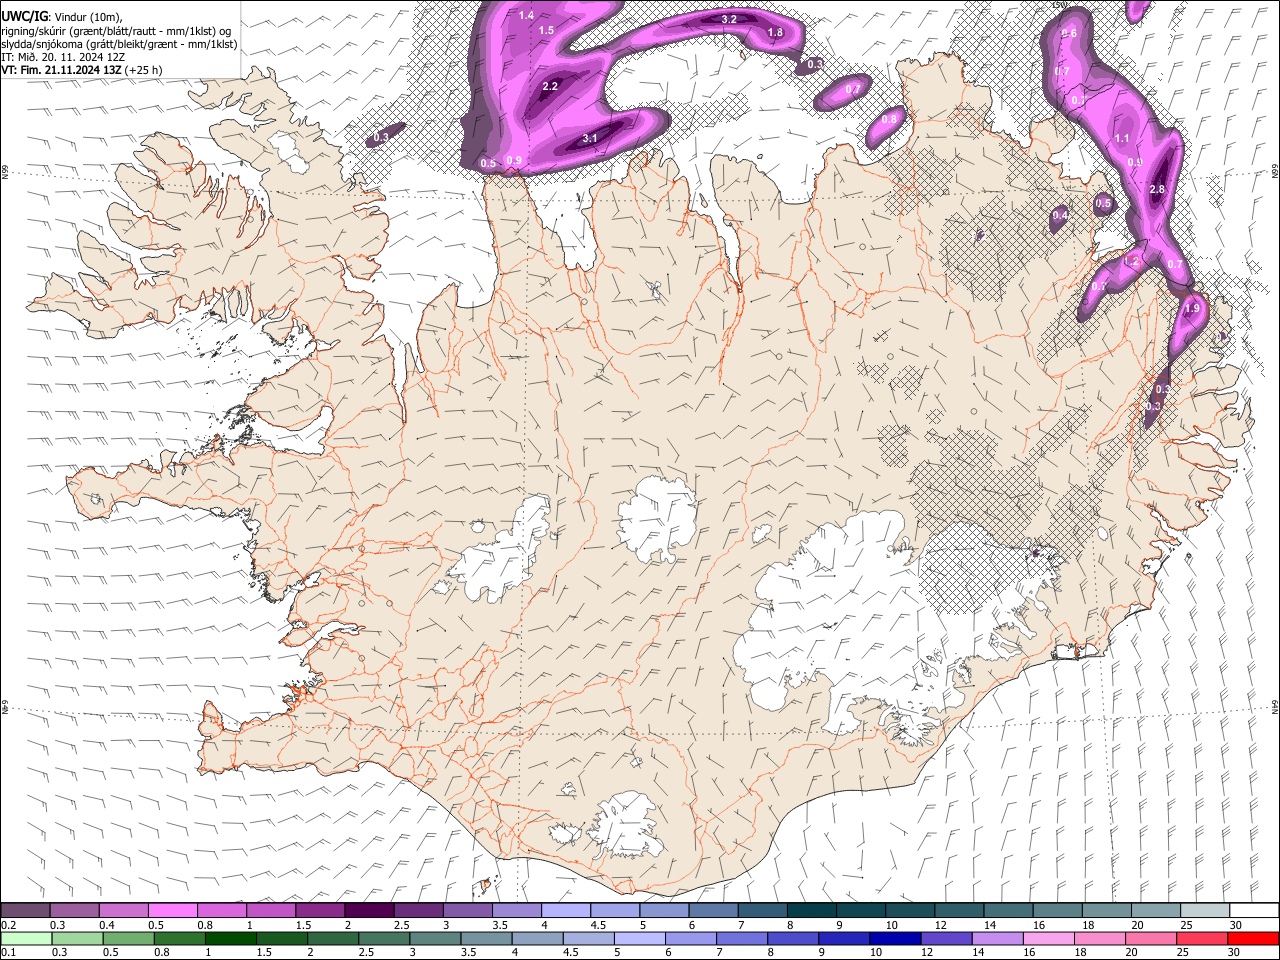The image size is (1280, 960).
Task: Click the 3.2 snowfall value on the map
Action: (x=729, y=20)
